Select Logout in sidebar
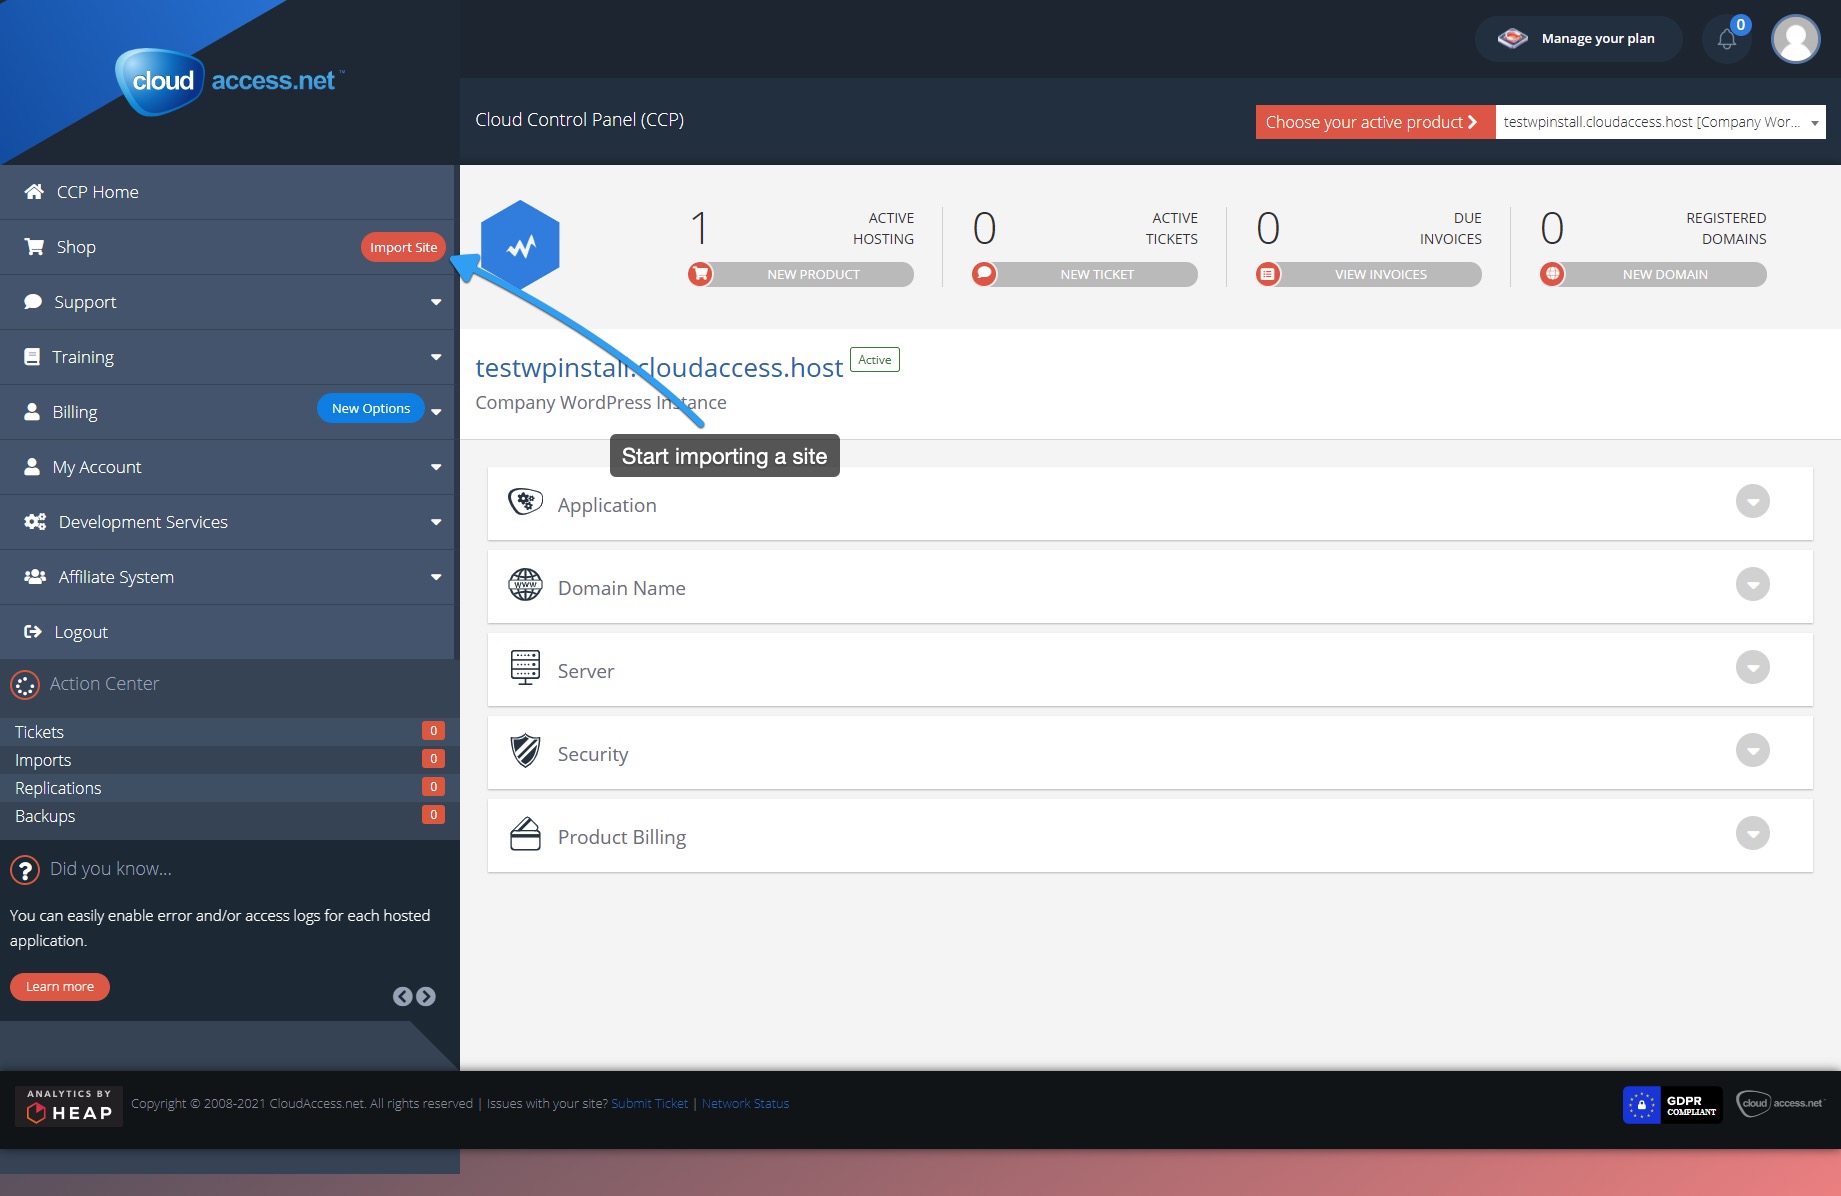The height and width of the screenshot is (1196, 1841). [227, 632]
